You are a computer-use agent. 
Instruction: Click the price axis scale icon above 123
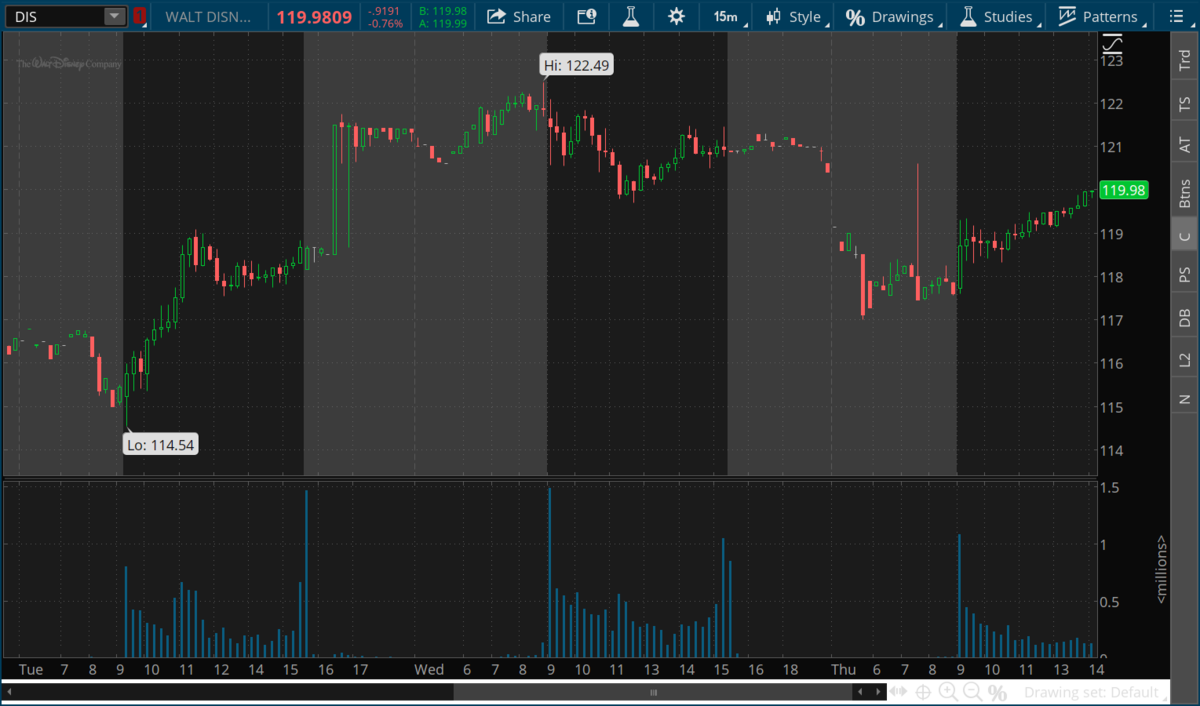coord(1112,44)
